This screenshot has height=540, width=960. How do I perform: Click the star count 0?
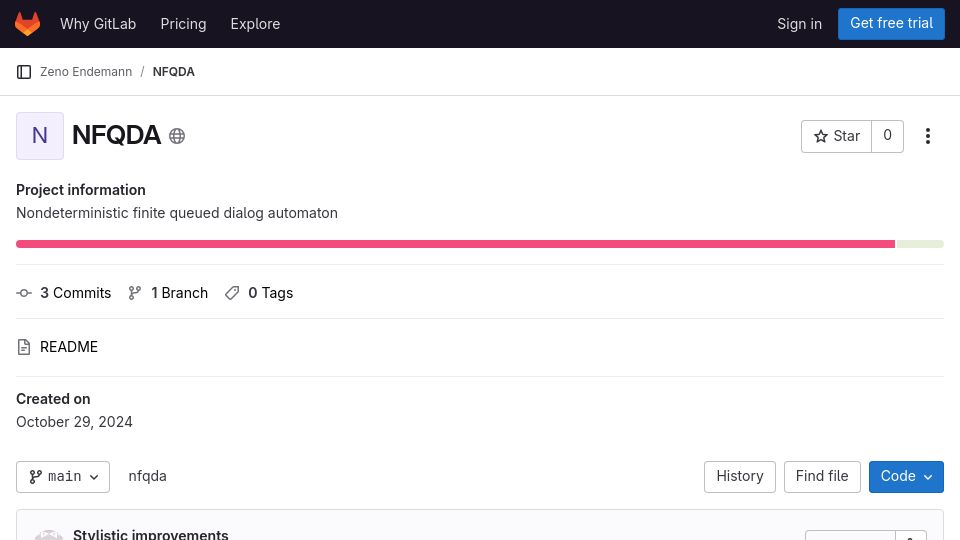tap(887, 136)
